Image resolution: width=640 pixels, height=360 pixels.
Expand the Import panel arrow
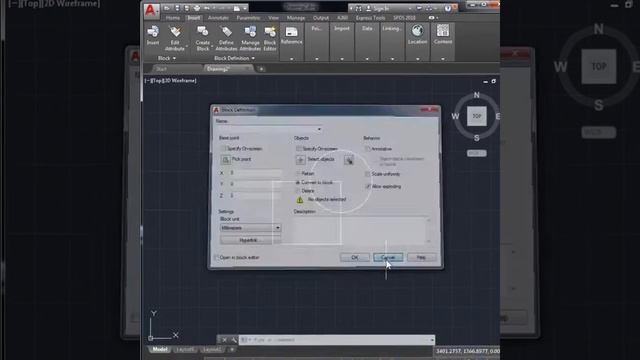(x=342, y=59)
